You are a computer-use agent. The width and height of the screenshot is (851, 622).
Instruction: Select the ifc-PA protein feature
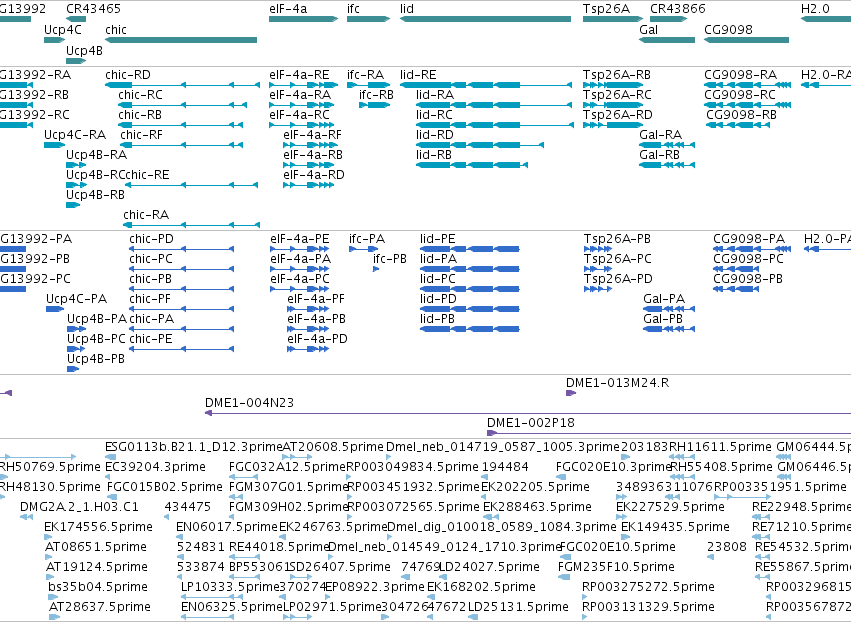[364, 249]
